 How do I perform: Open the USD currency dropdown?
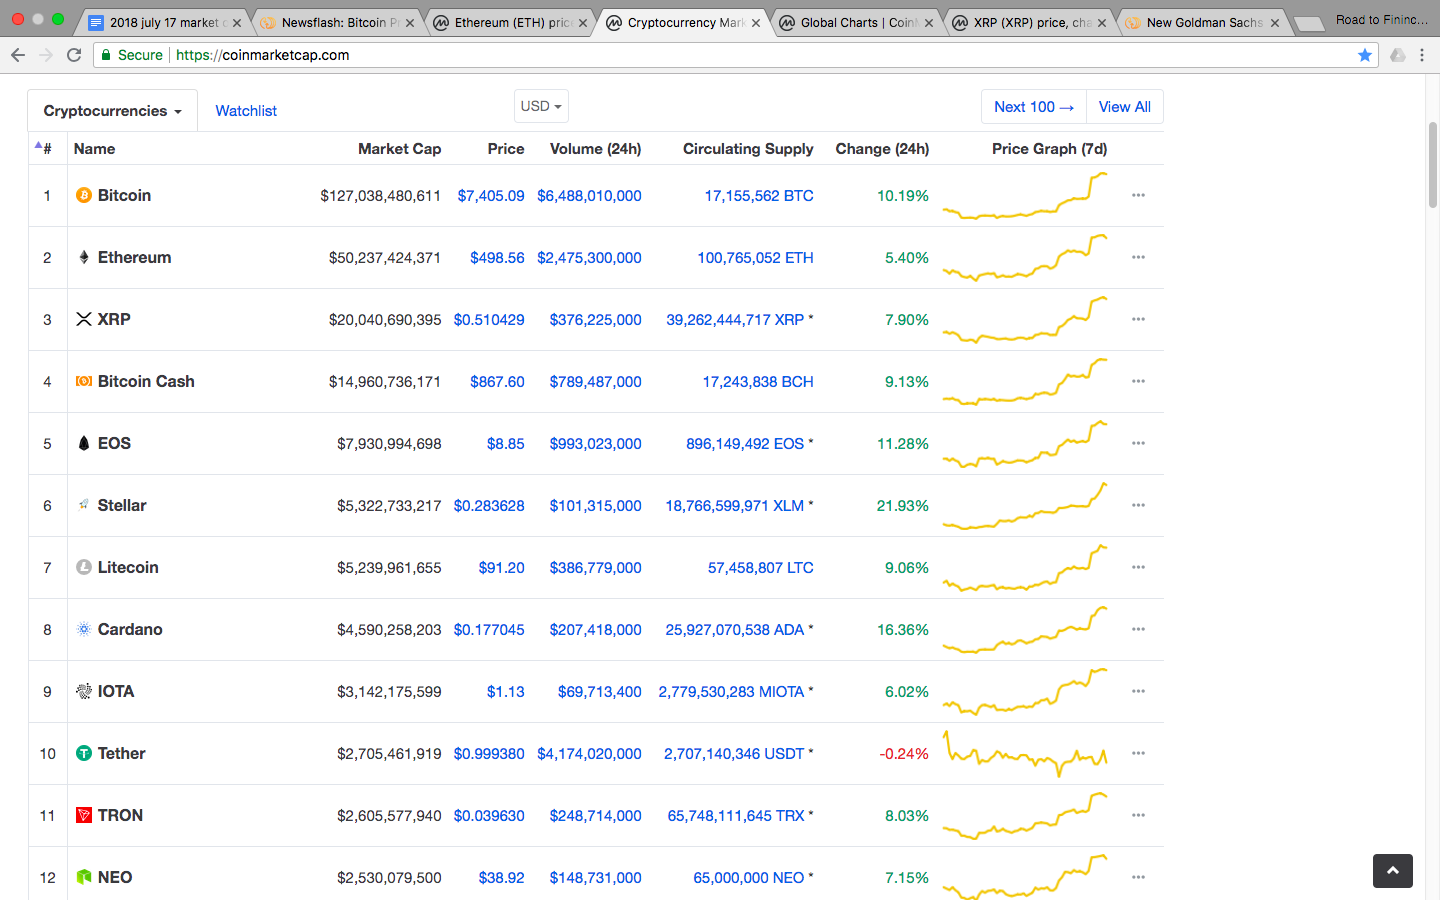click(541, 106)
